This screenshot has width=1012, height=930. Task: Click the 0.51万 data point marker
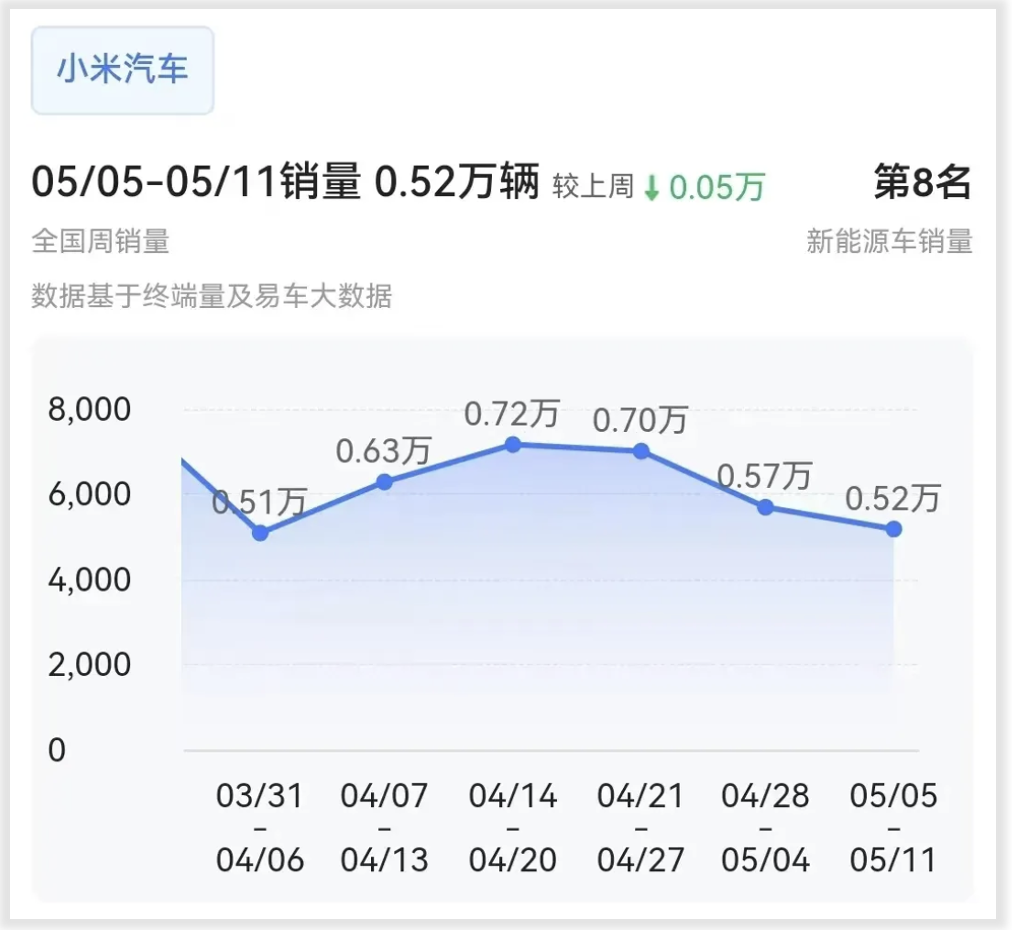(260, 533)
